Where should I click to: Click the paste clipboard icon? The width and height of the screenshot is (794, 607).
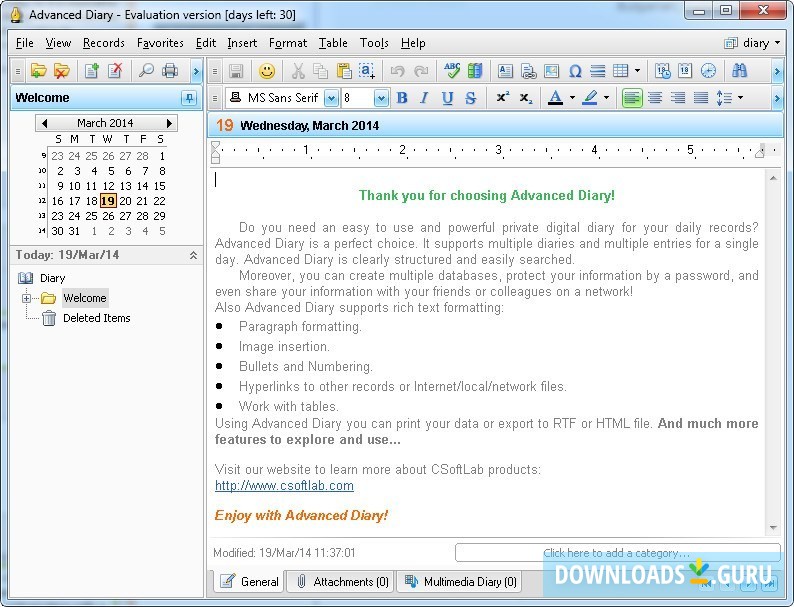tap(344, 71)
